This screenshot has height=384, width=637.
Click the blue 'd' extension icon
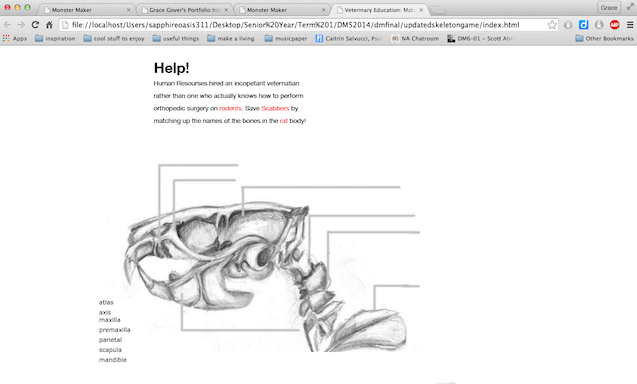click(583, 25)
